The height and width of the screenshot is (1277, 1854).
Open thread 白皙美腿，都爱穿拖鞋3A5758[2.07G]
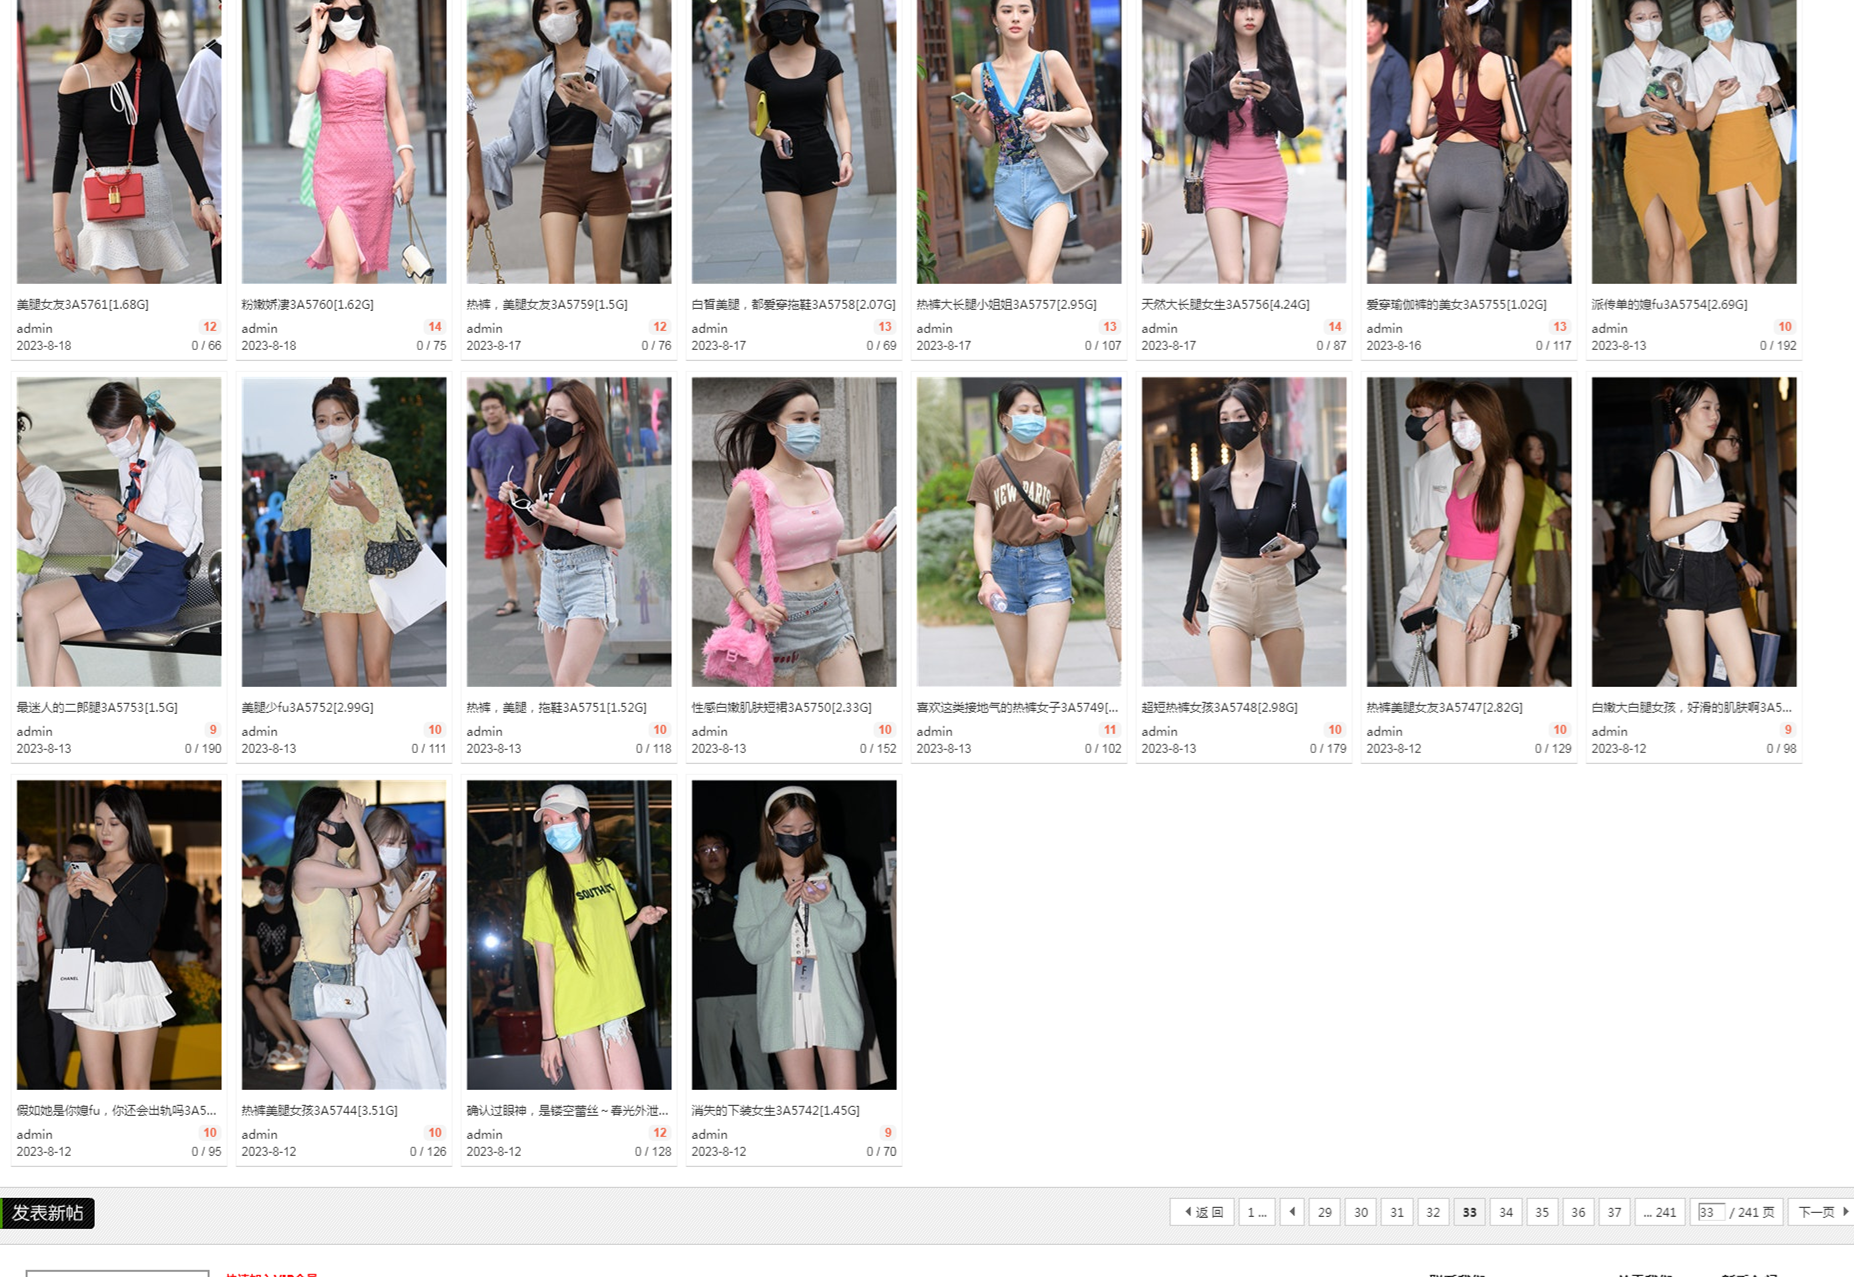793,304
